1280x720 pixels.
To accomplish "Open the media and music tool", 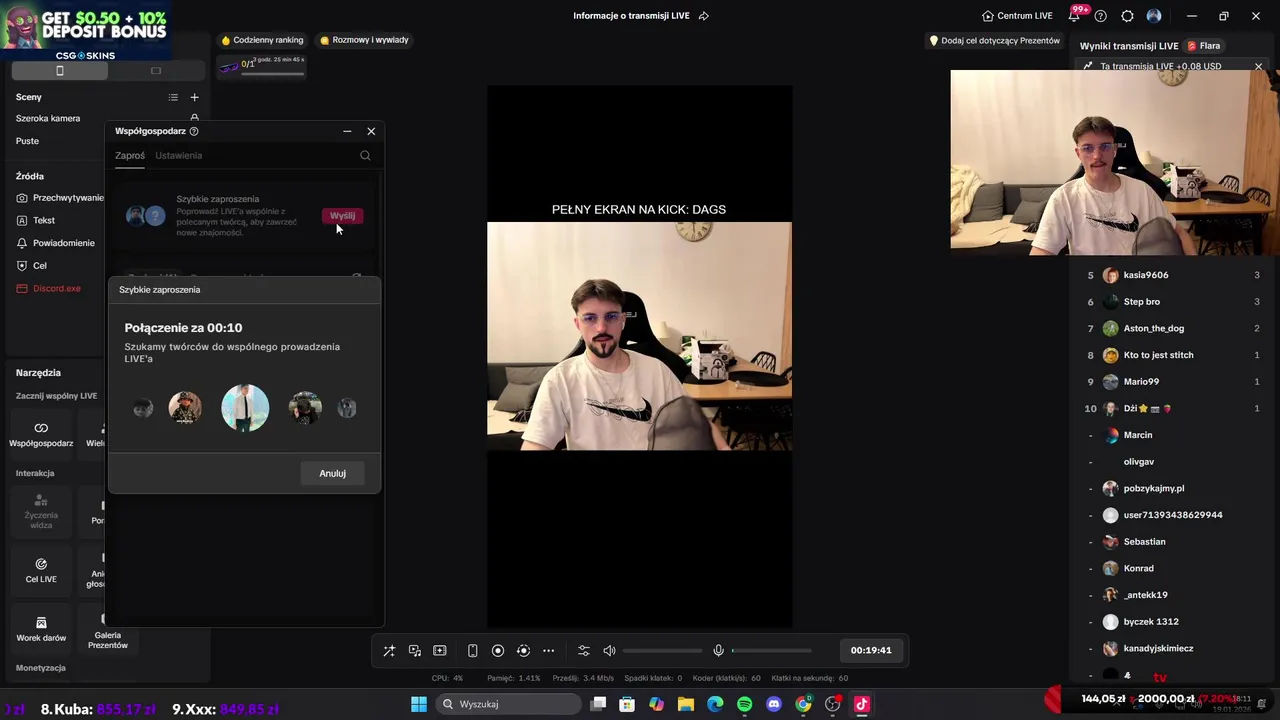I will coord(415,651).
